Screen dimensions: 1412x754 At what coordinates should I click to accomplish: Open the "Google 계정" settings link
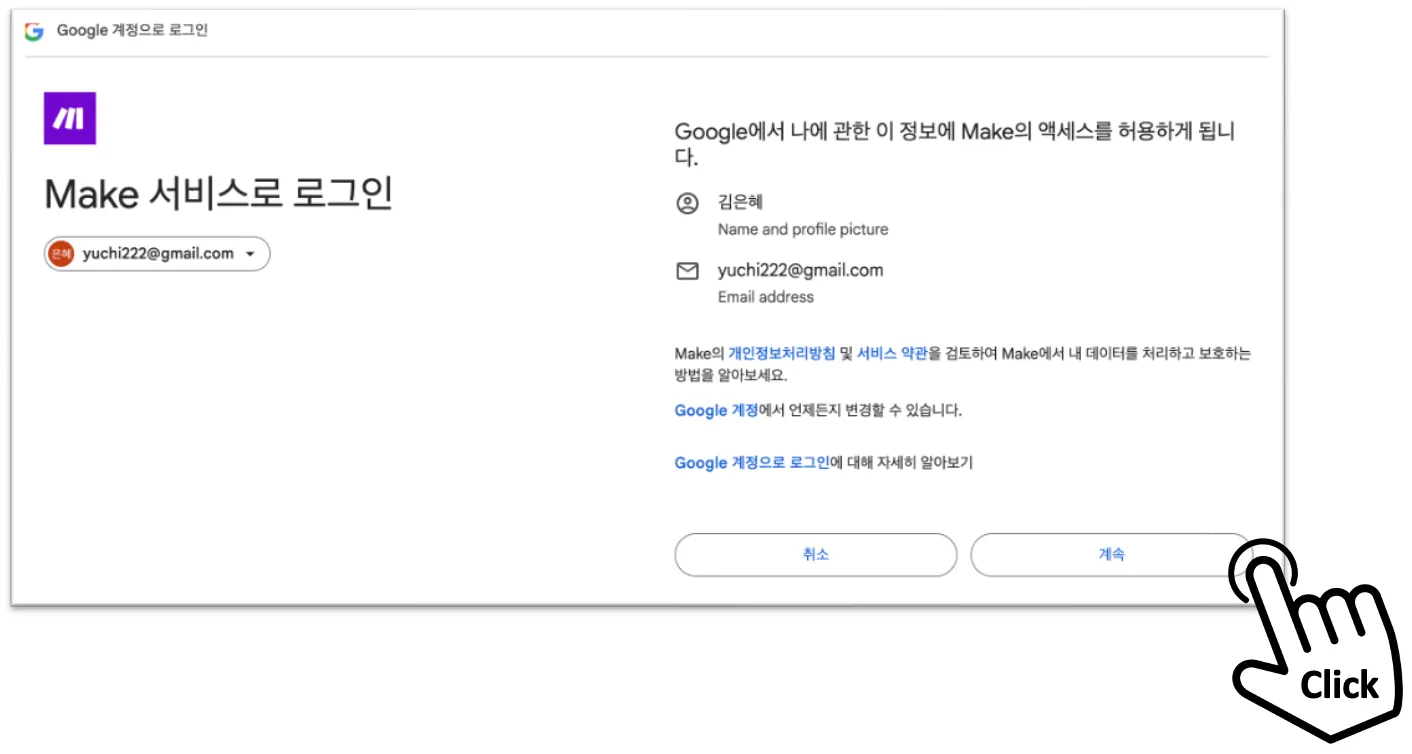click(716, 410)
